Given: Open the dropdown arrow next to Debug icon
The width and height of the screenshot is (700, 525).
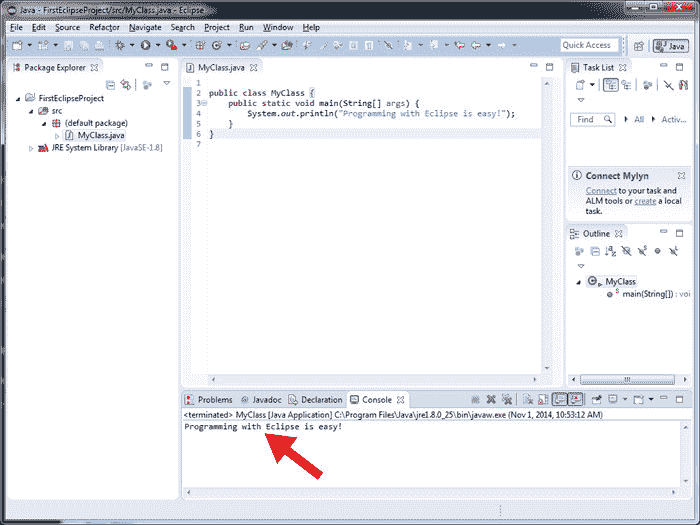Looking at the screenshot, I should (x=132, y=45).
